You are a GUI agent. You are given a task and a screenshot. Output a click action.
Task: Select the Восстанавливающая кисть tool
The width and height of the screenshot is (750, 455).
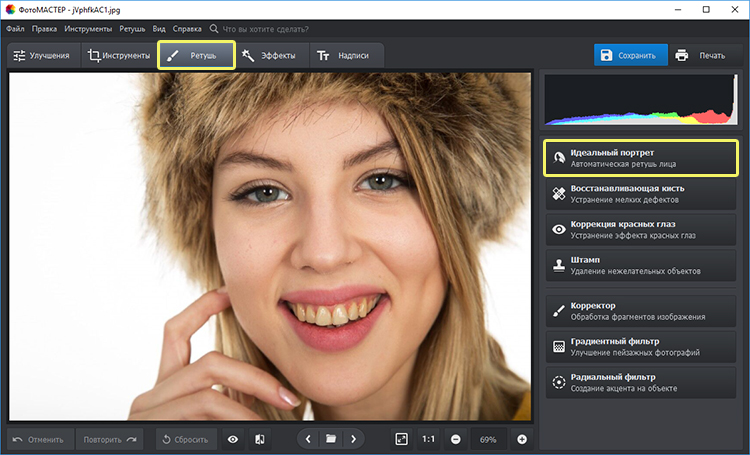(640, 194)
